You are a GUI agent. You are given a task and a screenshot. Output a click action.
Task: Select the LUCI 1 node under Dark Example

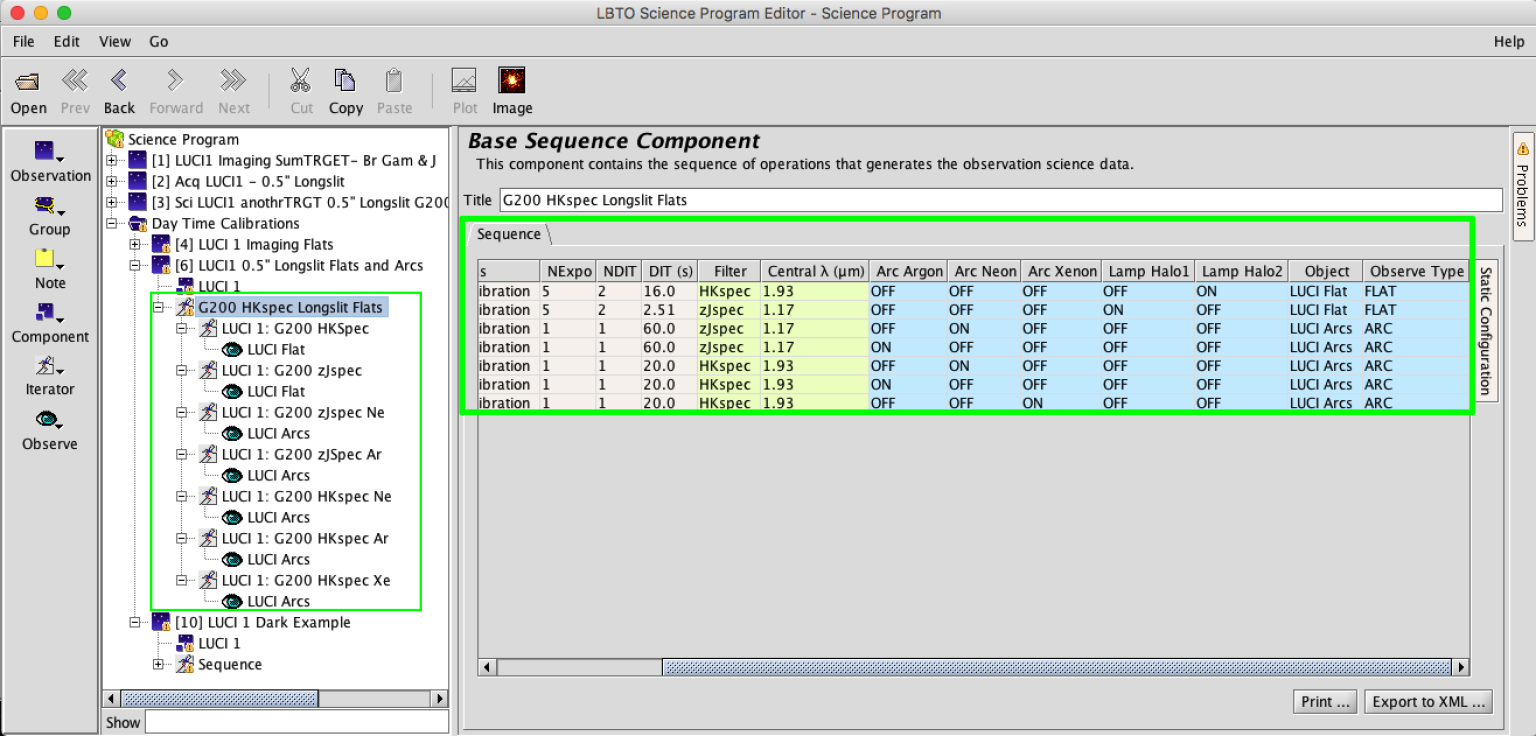click(x=219, y=643)
